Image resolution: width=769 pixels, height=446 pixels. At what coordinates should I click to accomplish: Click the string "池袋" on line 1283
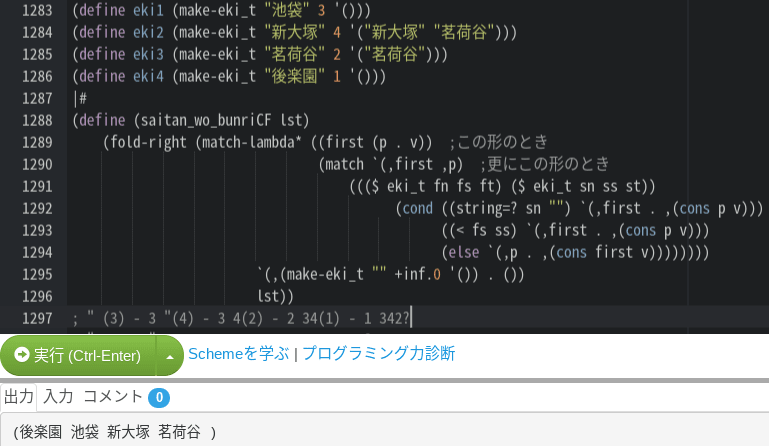(286, 10)
